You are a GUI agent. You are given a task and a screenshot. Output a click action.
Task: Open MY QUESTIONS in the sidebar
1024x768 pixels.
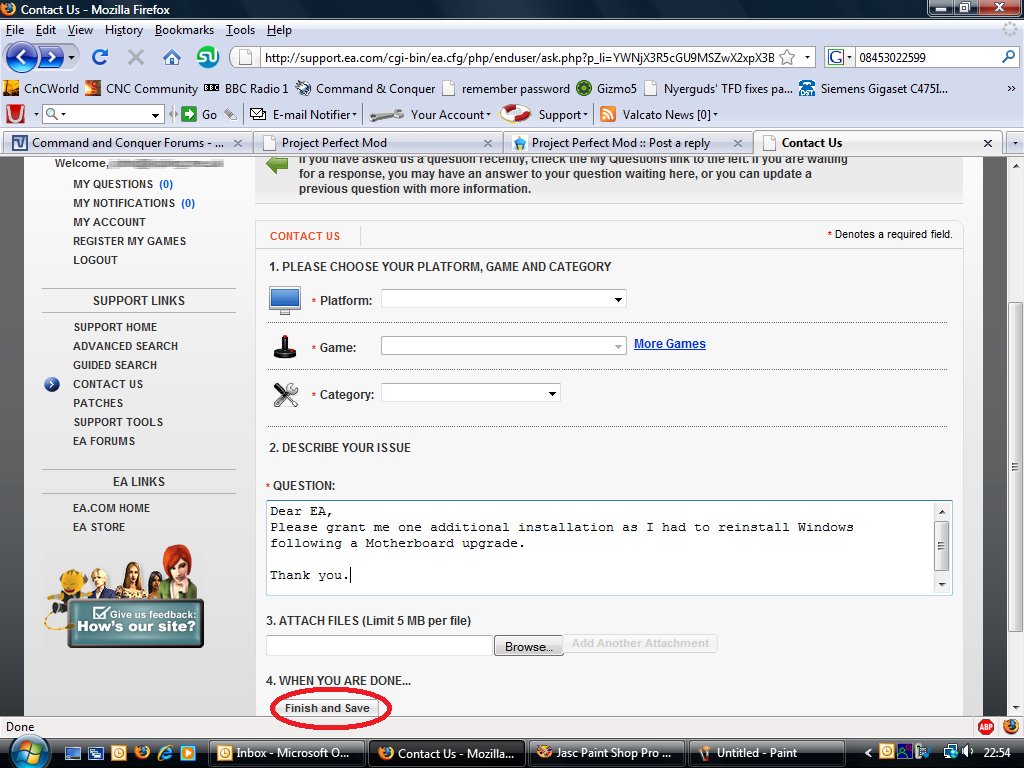click(123, 184)
